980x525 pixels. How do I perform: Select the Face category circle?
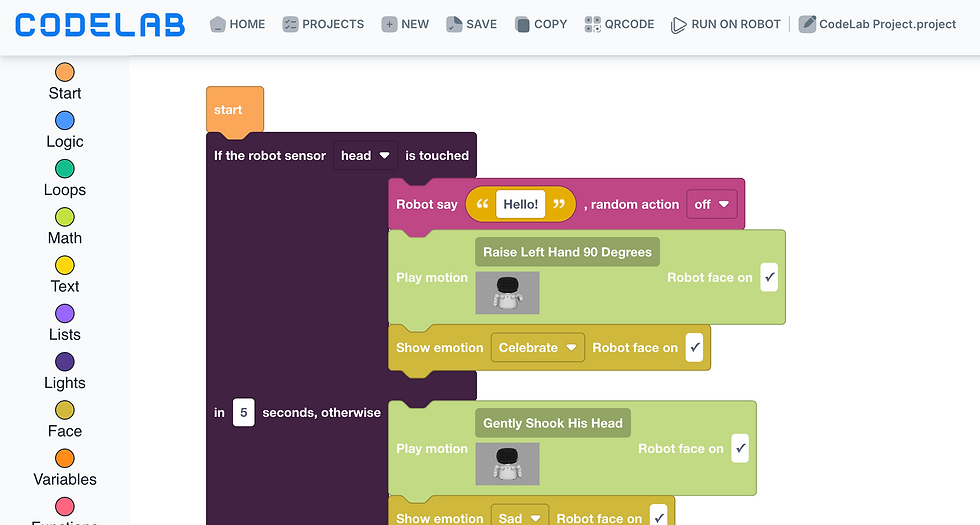64,410
